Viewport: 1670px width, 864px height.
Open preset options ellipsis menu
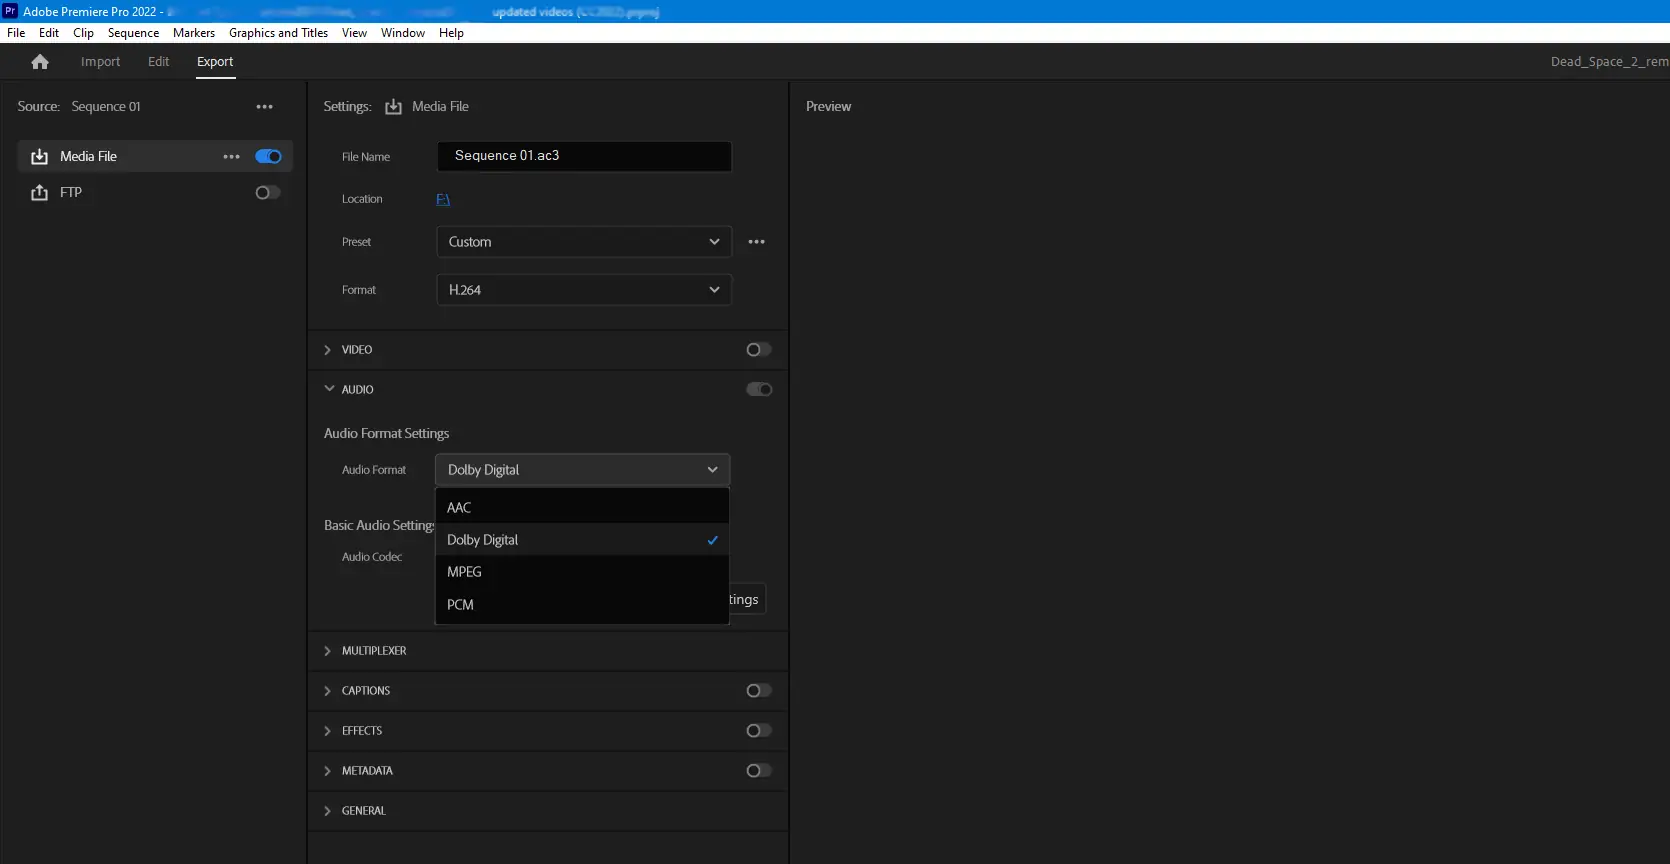click(x=757, y=242)
